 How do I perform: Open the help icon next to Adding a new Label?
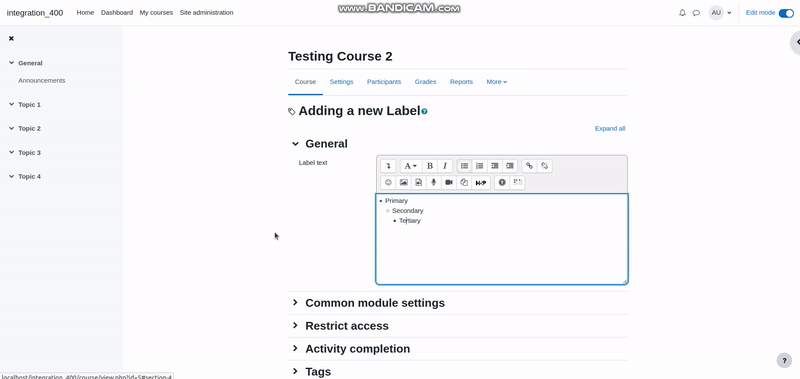click(x=424, y=111)
